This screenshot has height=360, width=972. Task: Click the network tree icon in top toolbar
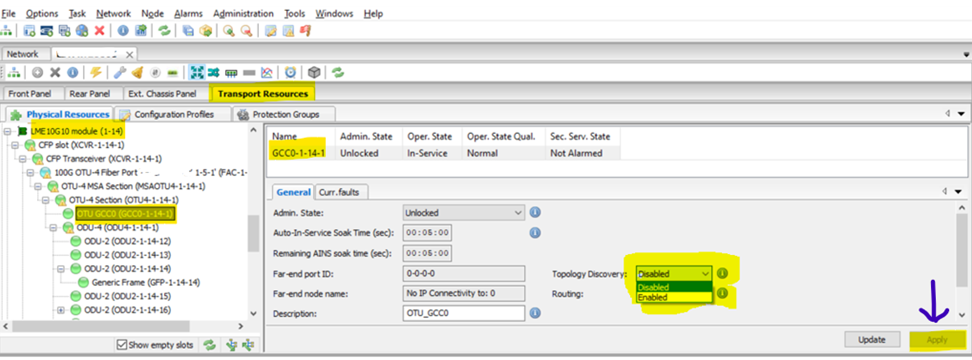pyautogui.click(x=6, y=30)
